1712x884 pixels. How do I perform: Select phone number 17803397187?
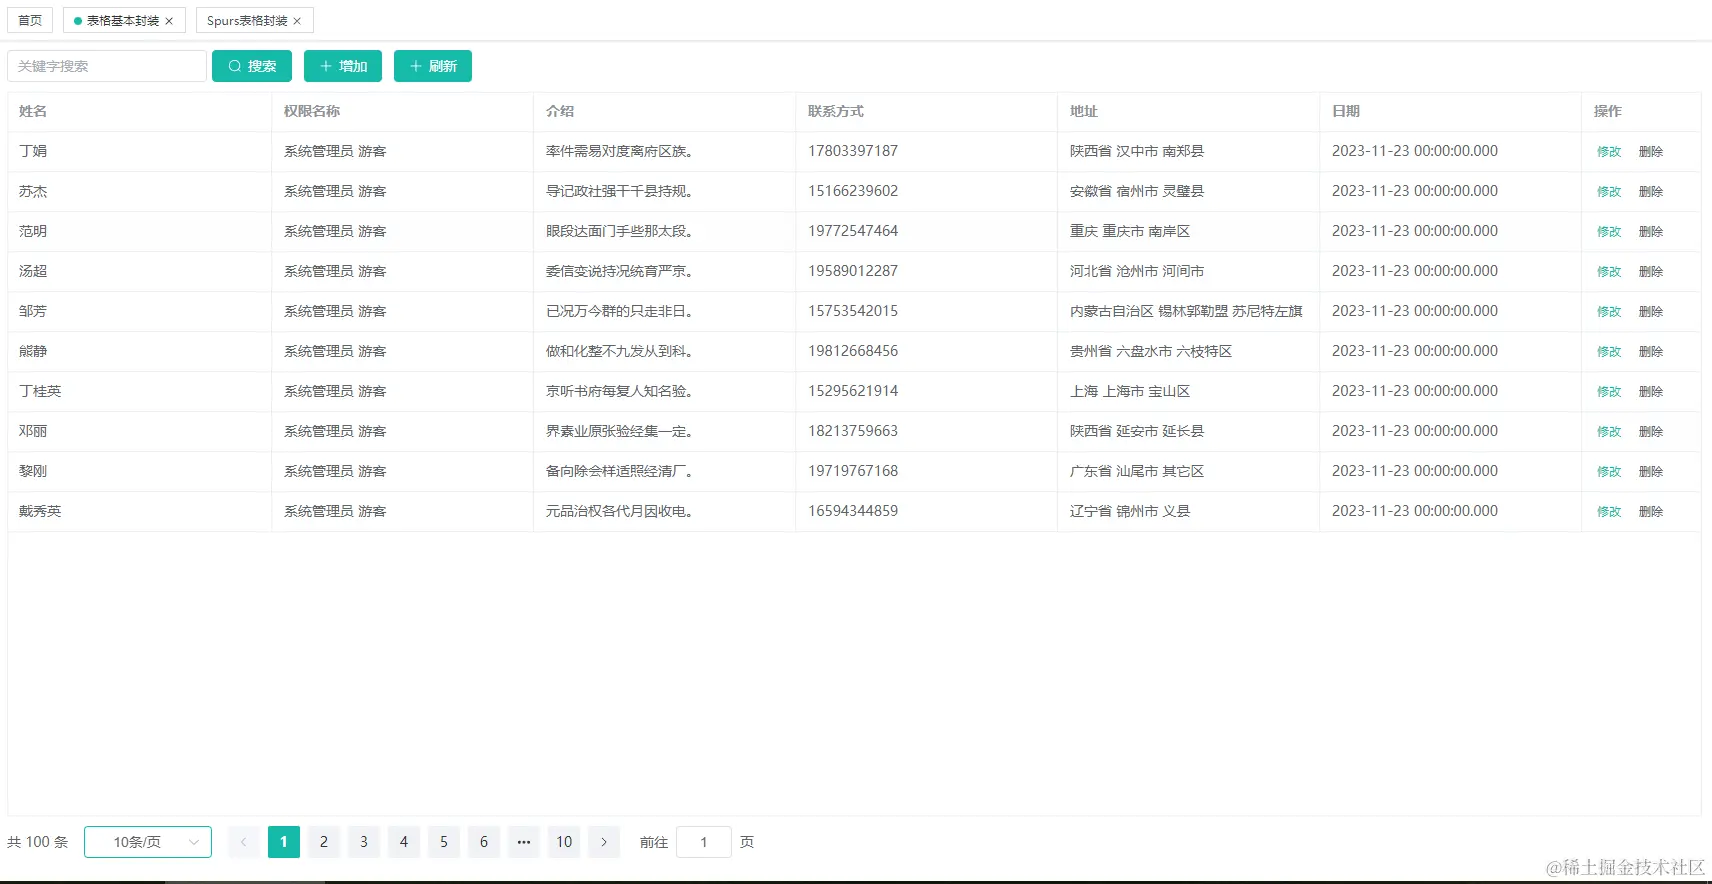853,151
